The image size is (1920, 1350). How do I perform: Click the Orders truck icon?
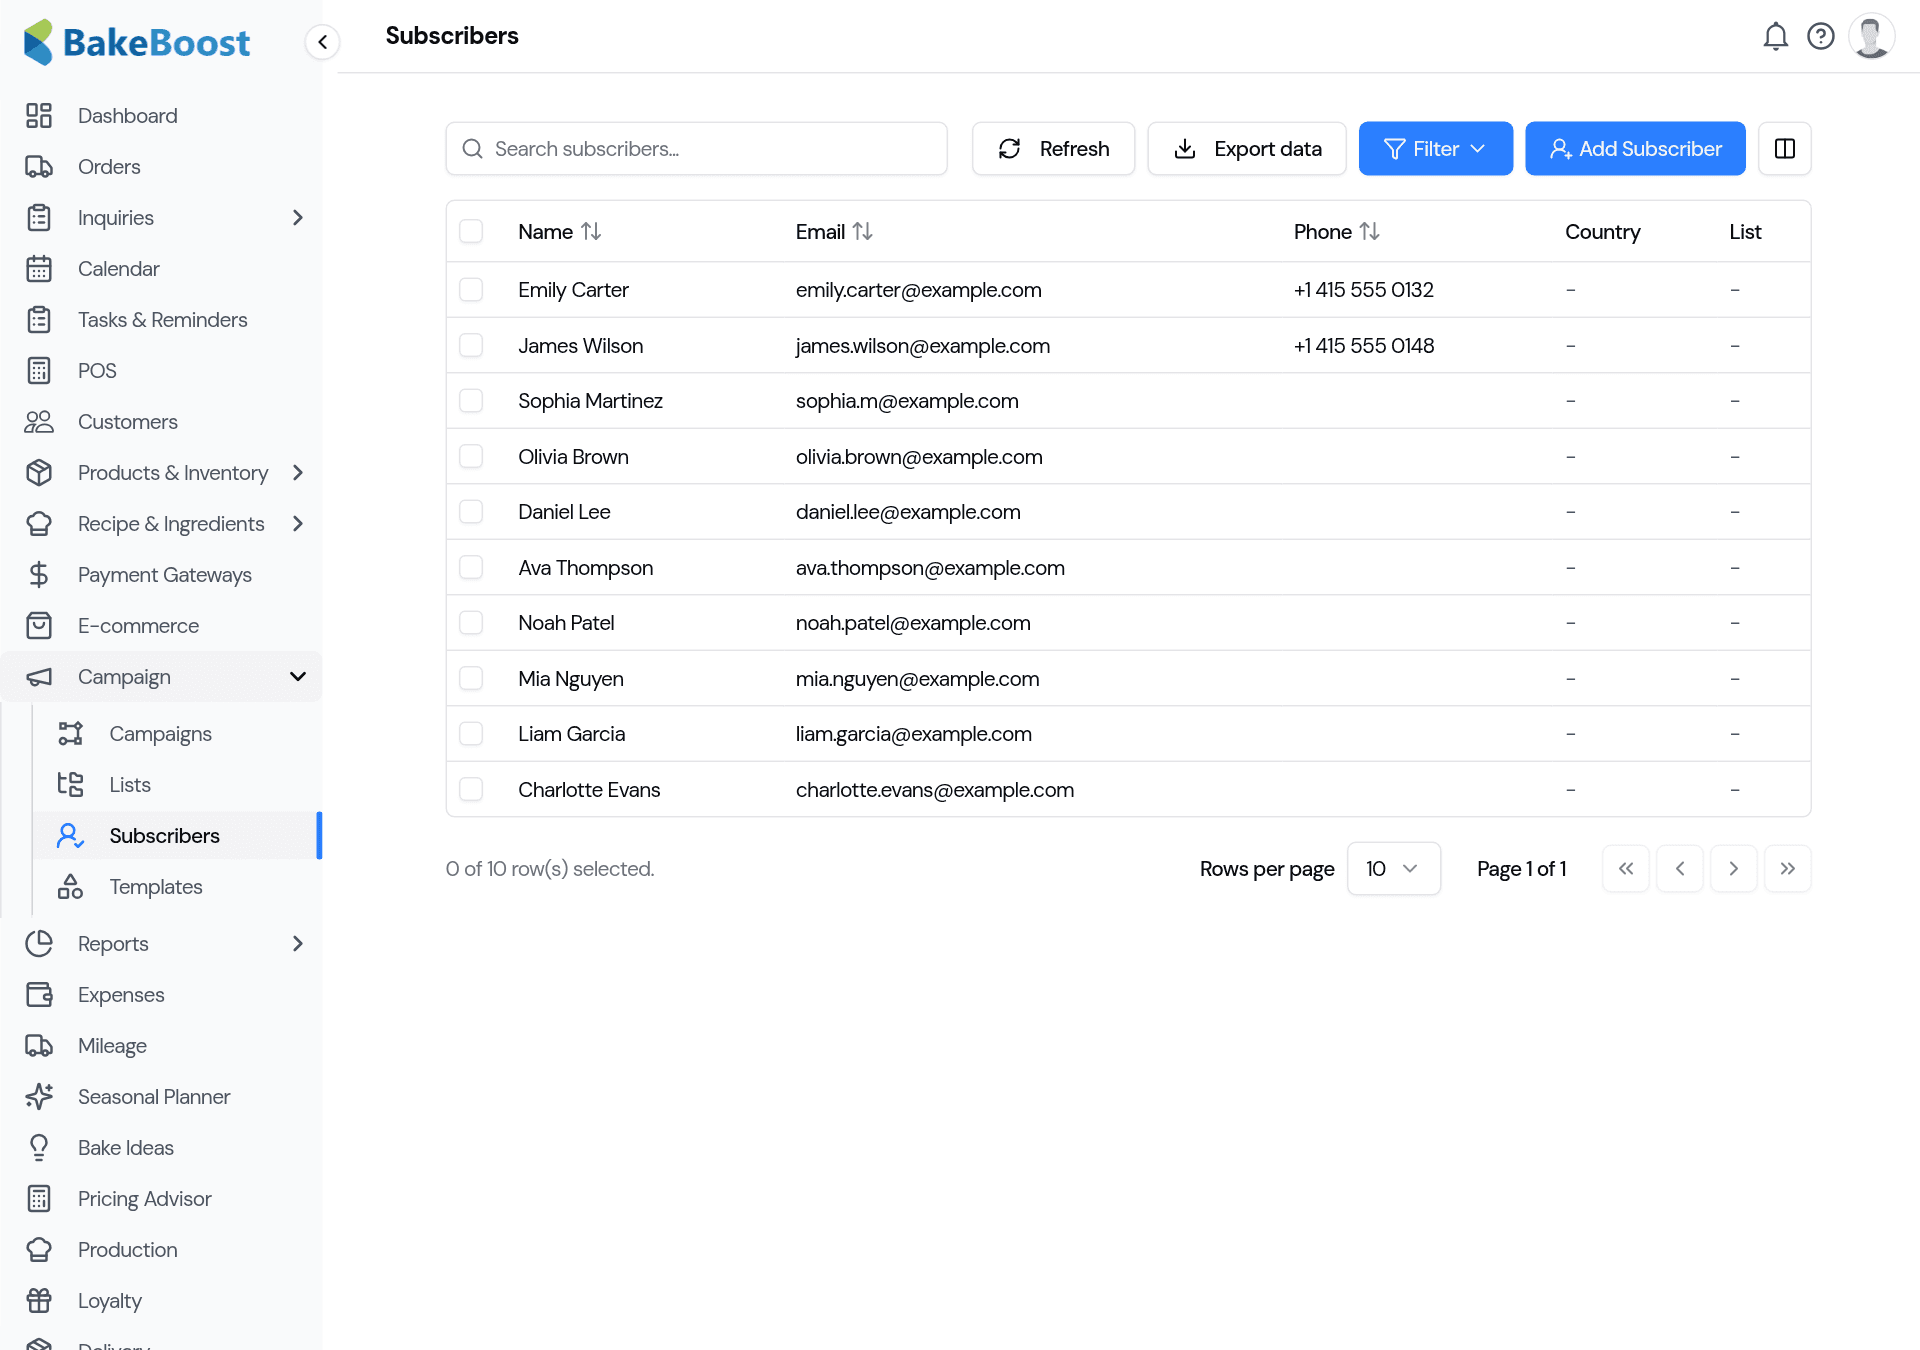39,167
